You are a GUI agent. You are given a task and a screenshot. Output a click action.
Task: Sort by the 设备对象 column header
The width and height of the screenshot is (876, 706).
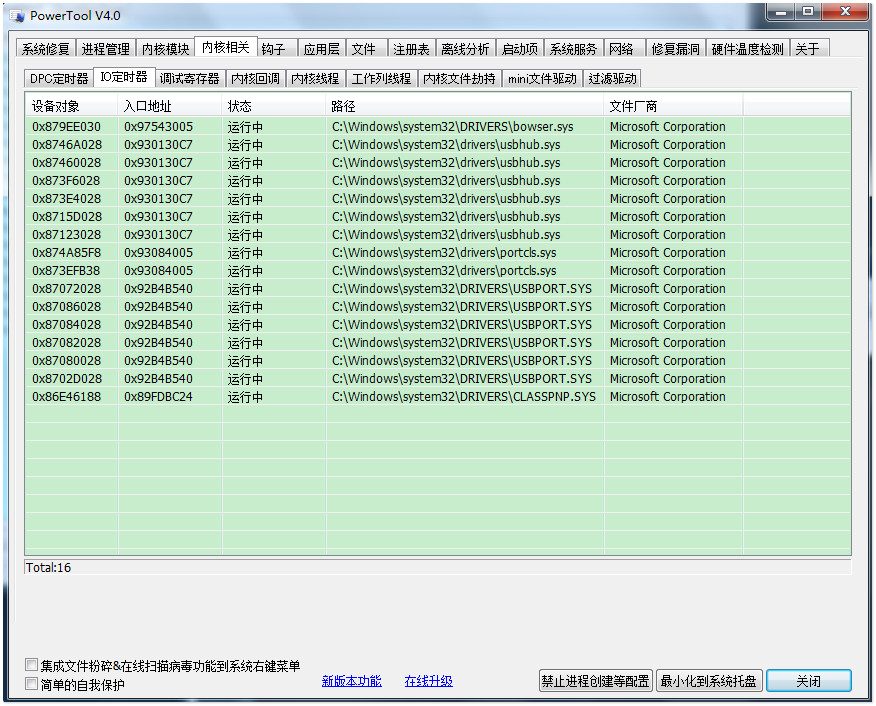click(x=72, y=106)
